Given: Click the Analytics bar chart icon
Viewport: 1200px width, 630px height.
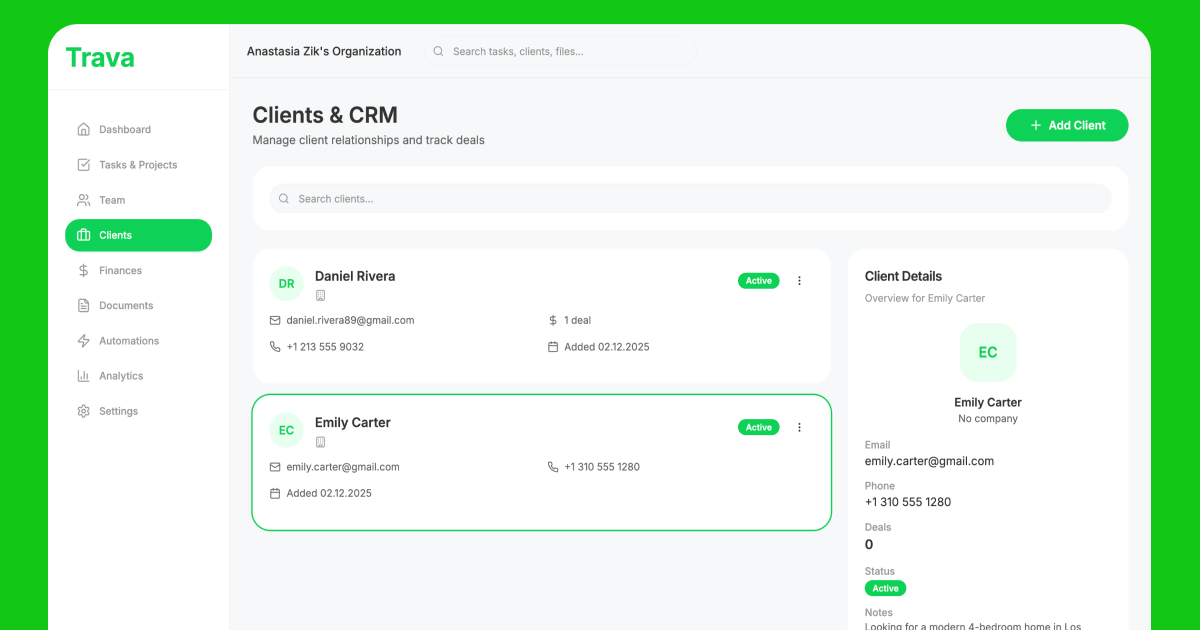Looking at the screenshot, I should point(84,376).
